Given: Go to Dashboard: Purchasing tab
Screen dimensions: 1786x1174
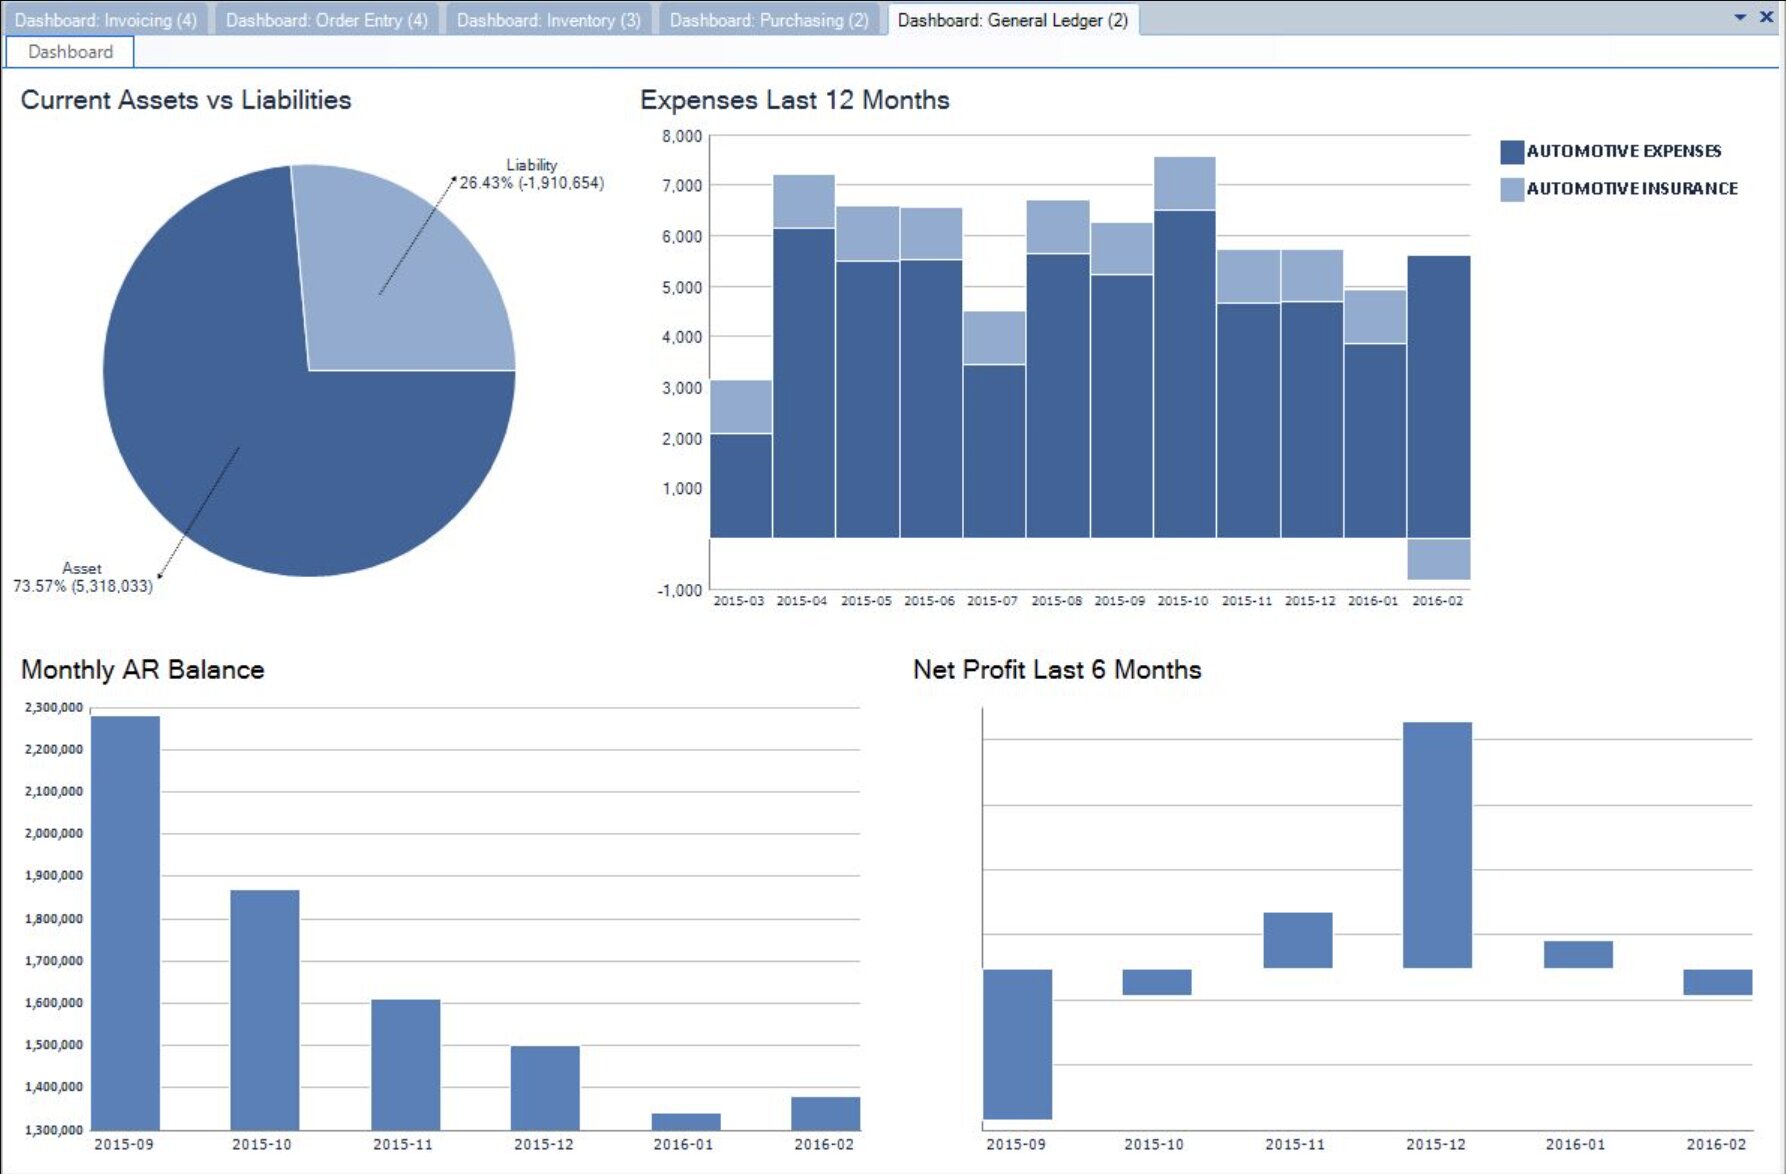Looking at the screenshot, I should [768, 20].
